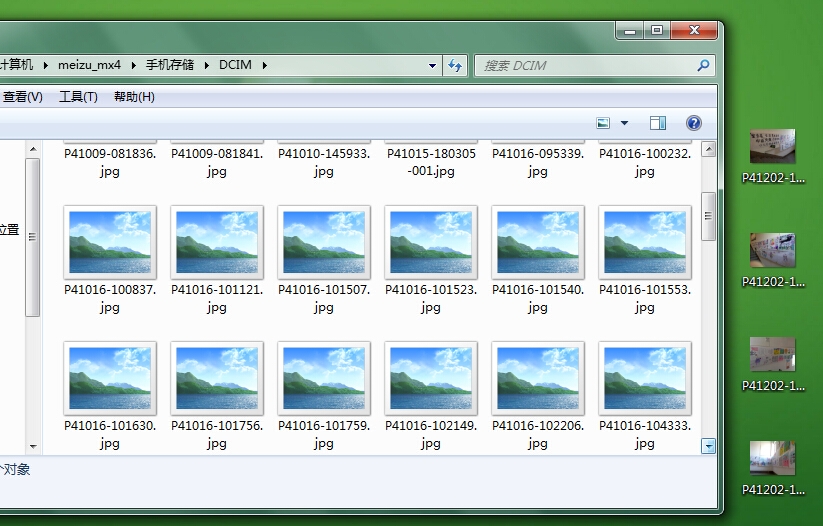This screenshot has height=526, width=823.
Task: Click the navigation pane scrollbar thumb
Action: coord(33,237)
